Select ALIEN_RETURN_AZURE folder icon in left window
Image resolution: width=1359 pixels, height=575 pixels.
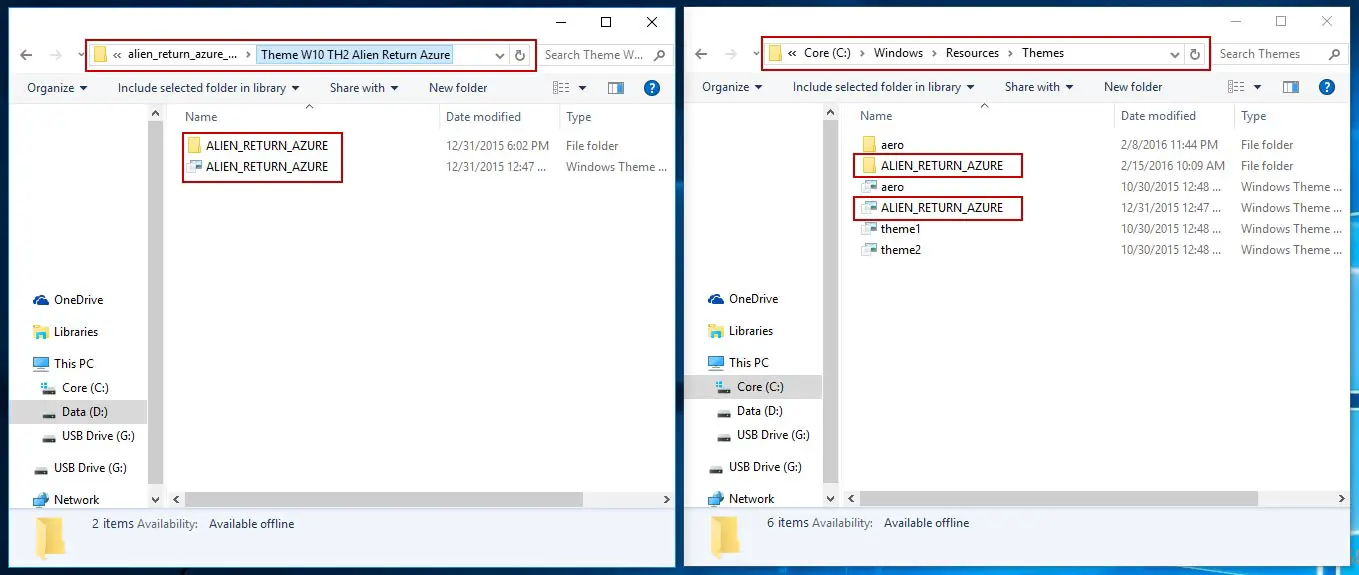tap(194, 145)
